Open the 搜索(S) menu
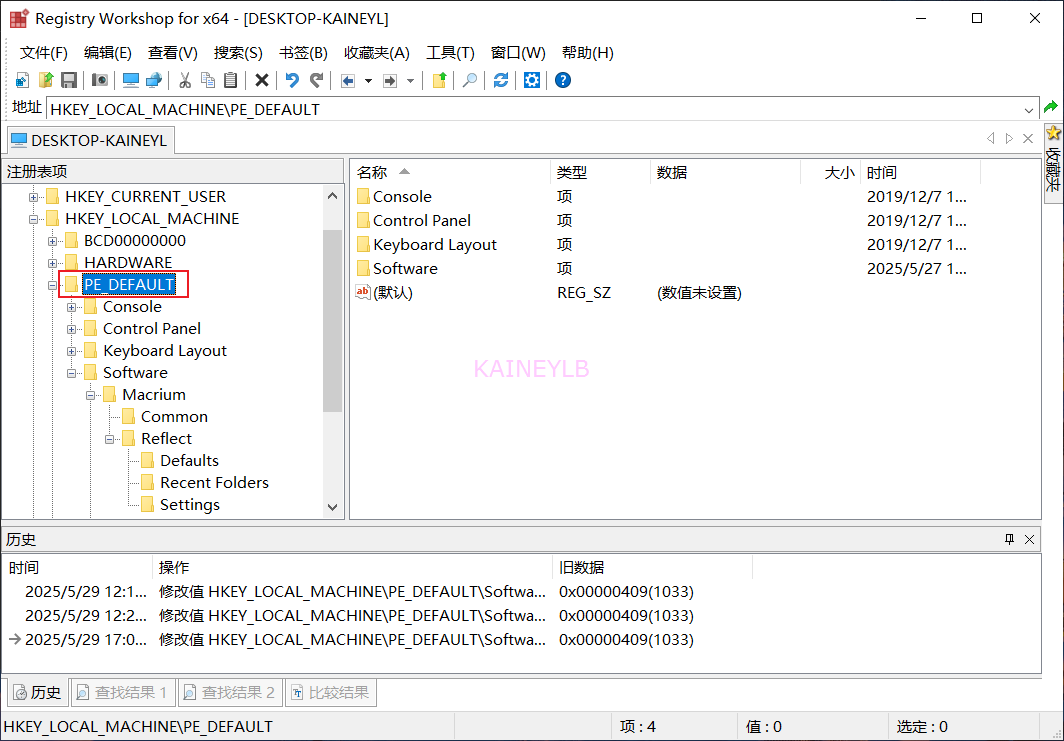The width and height of the screenshot is (1064, 741). pos(238,53)
